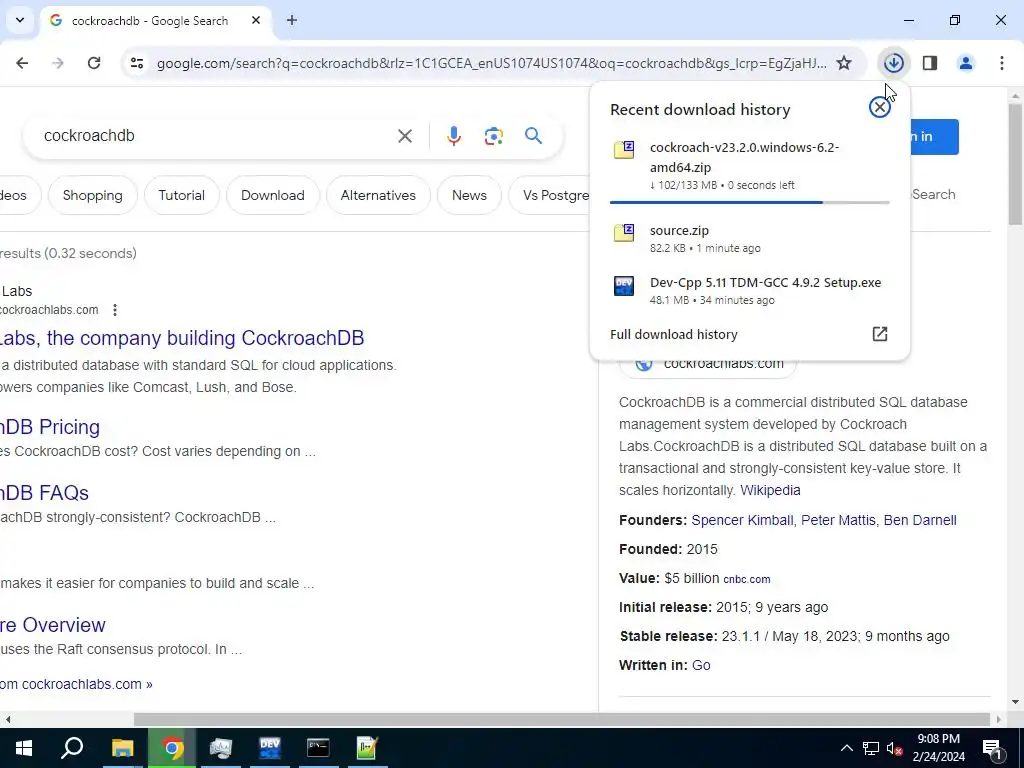Click the muted volume tray icon
The width and height of the screenshot is (1024, 768).
(895, 748)
